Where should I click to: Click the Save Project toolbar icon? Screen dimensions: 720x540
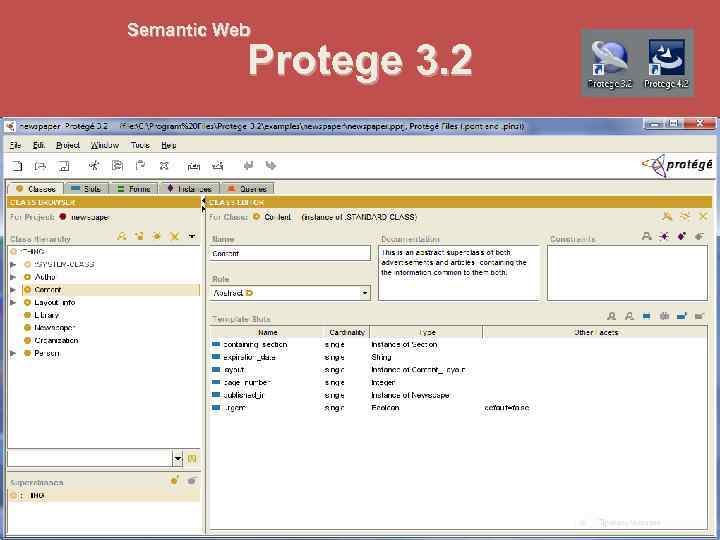pyautogui.click(x=64, y=166)
